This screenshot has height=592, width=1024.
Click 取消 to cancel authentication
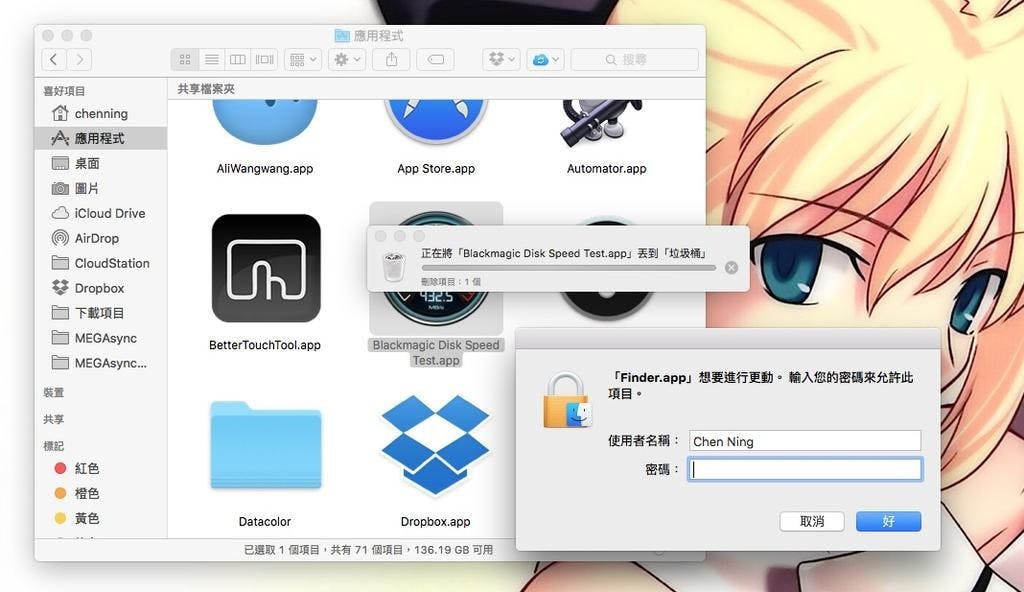[812, 521]
